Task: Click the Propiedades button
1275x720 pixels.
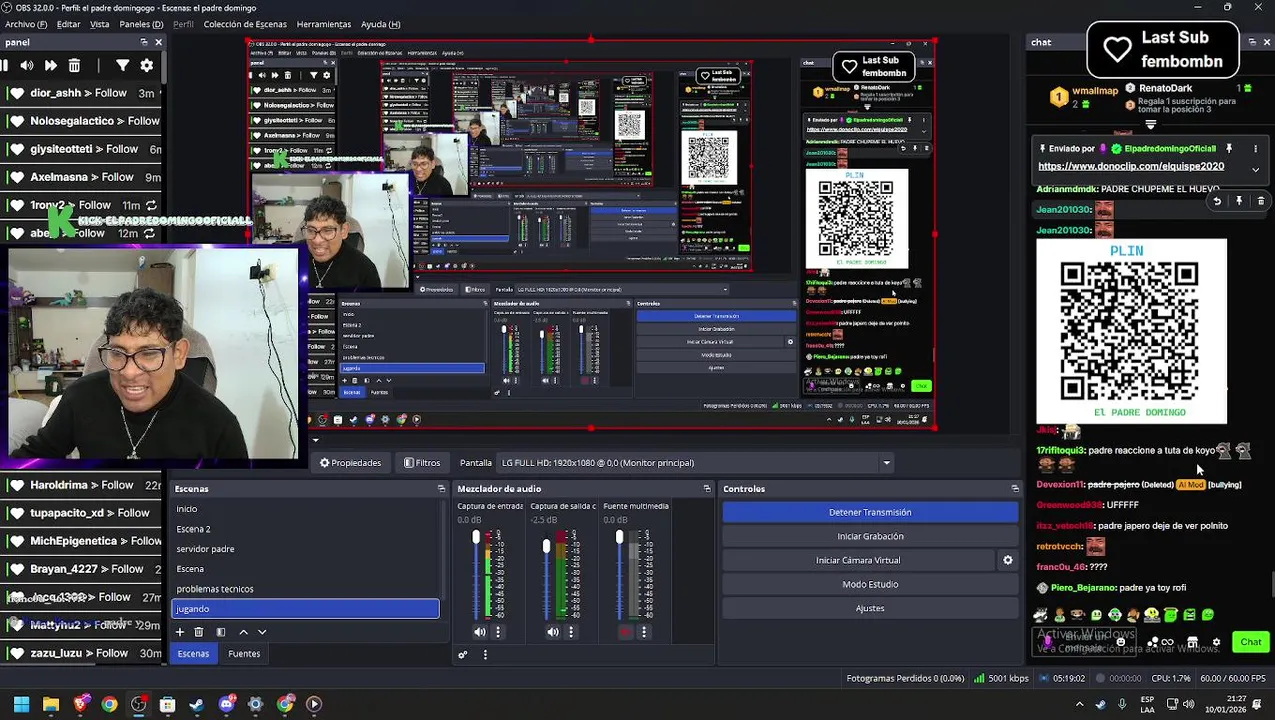Action: [350, 463]
